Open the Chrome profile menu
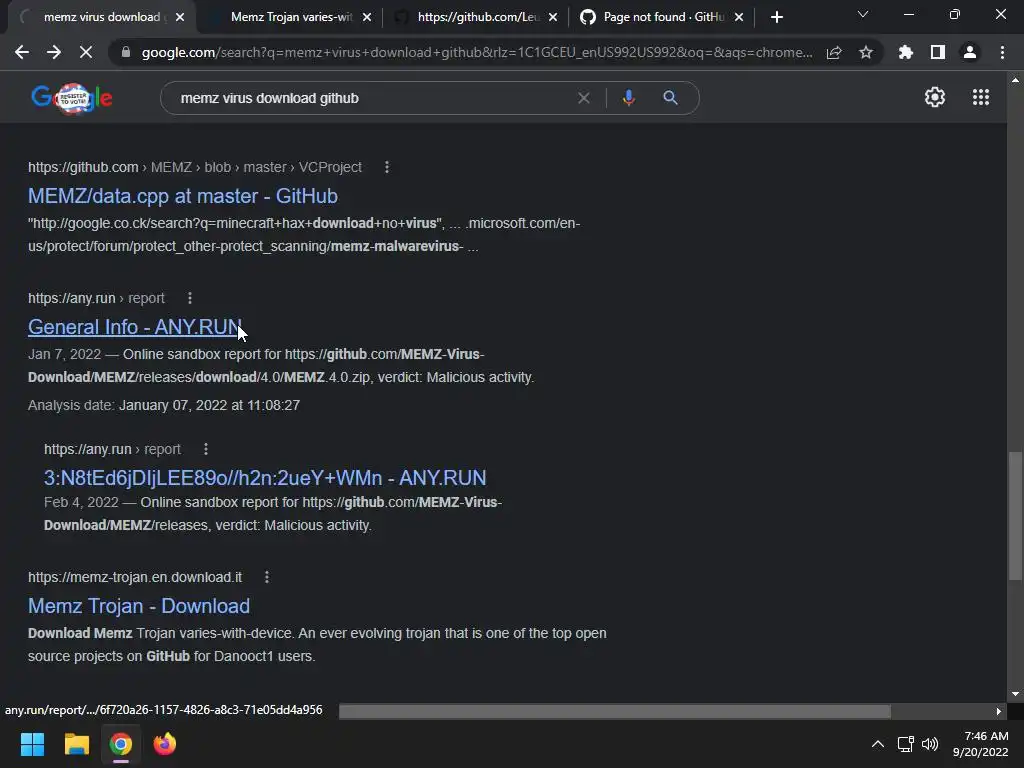The image size is (1024, 768). tap(970, 52)
